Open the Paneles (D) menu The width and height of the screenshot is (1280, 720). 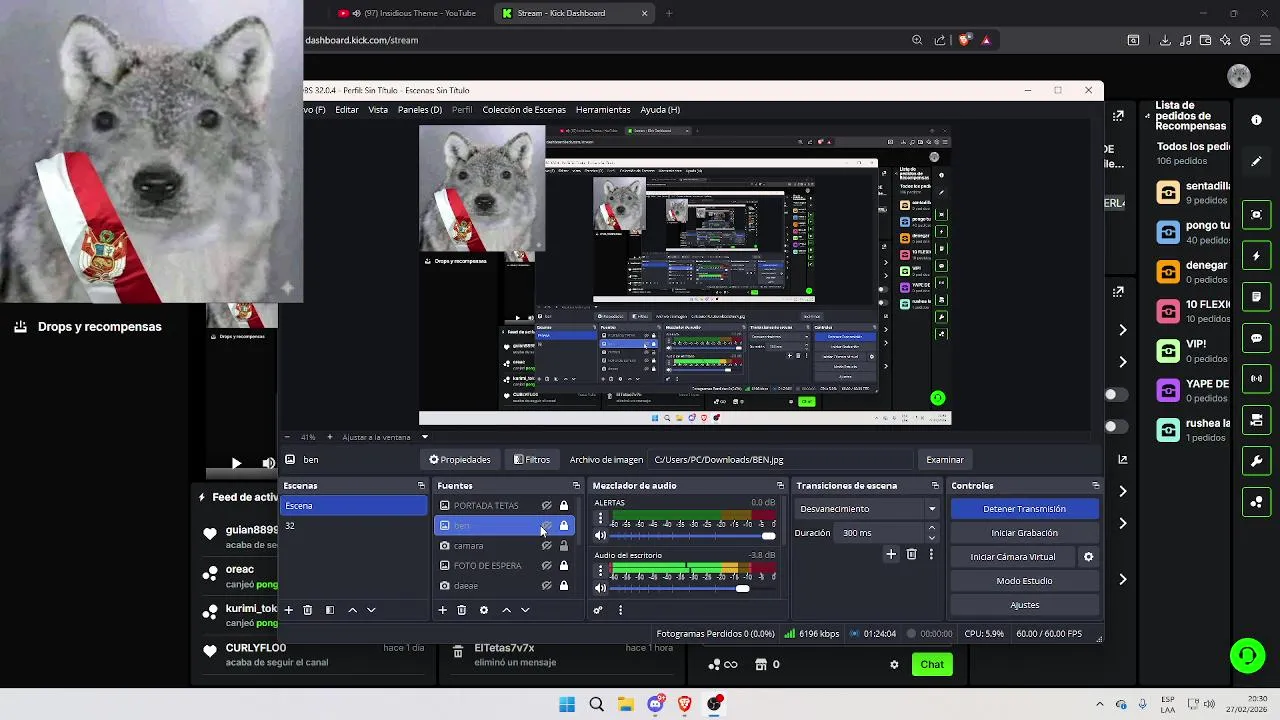coord(420,110)
